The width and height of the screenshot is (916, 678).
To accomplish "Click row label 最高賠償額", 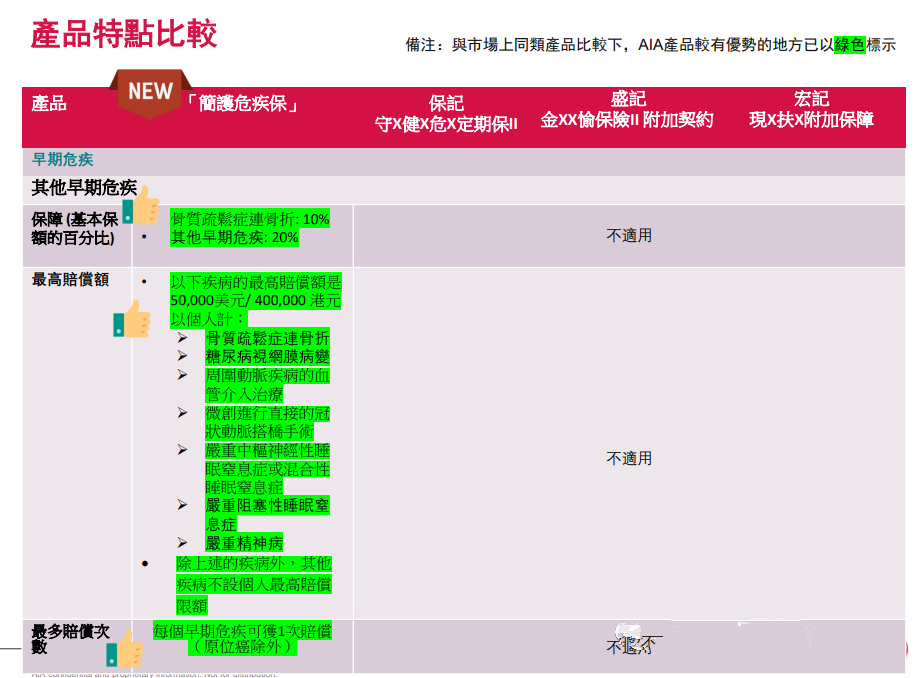I will coord(70,280).
